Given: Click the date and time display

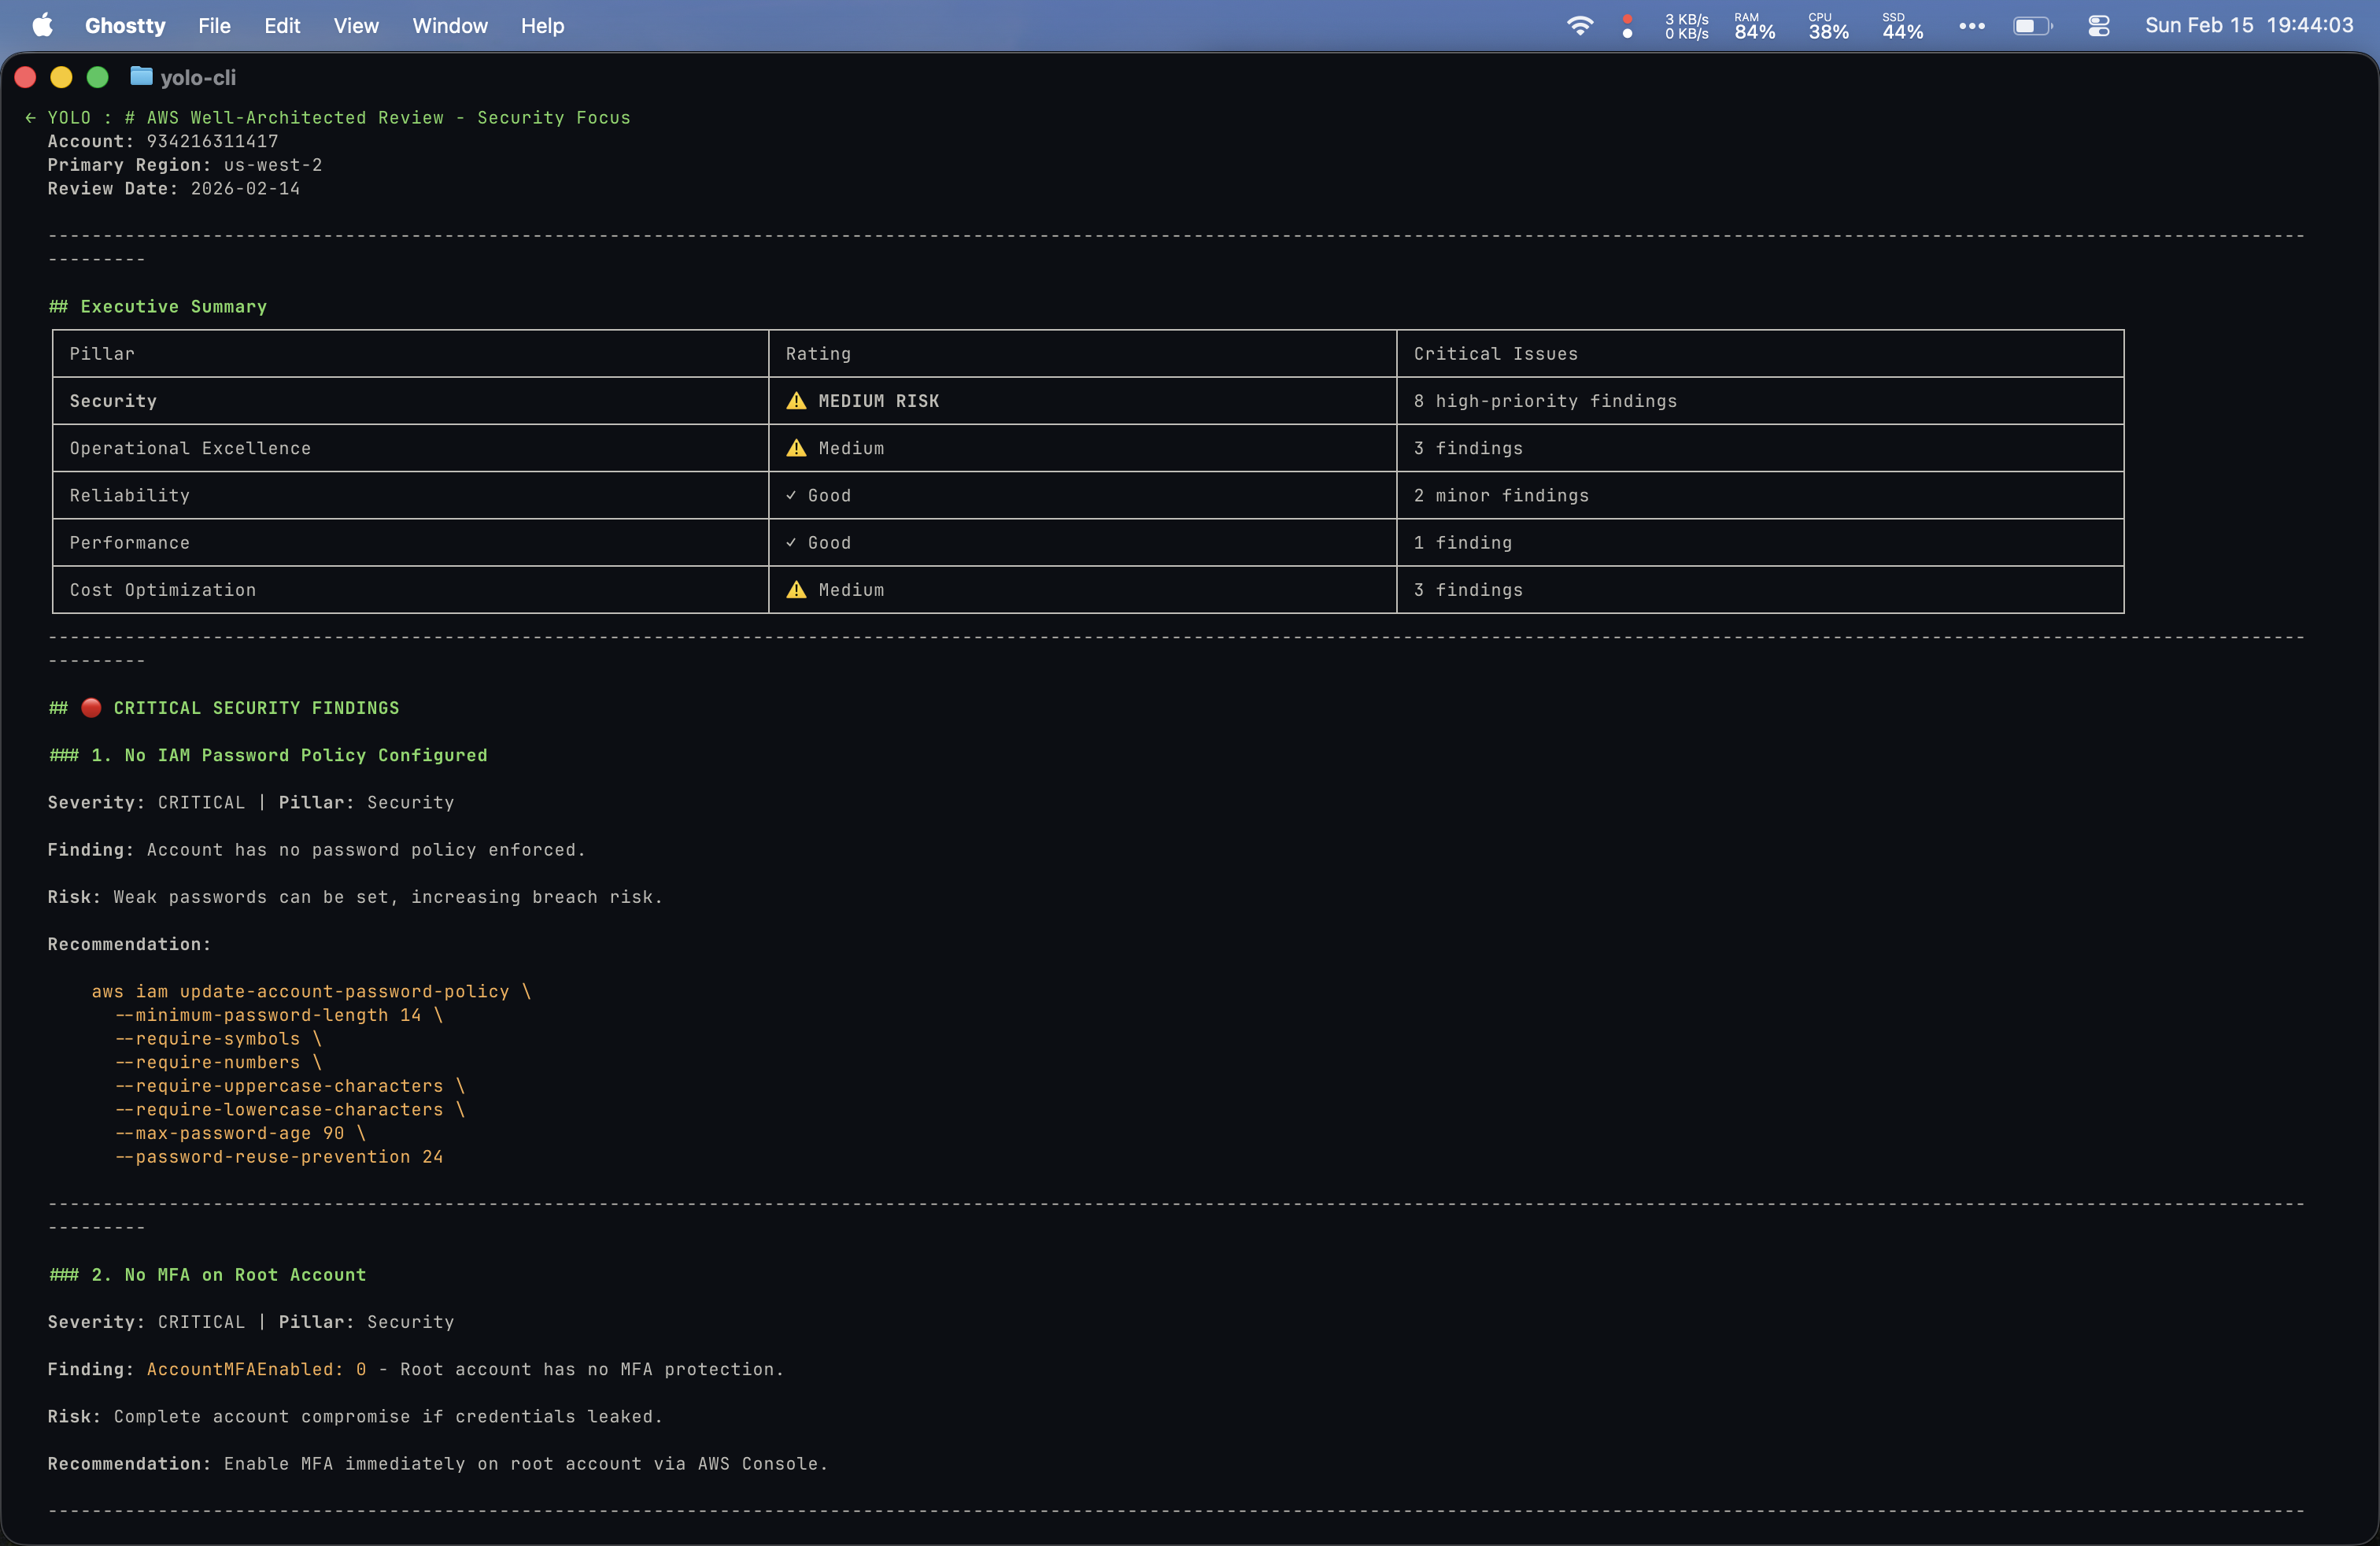Looking at the screenshot, I should [2248, 26].
